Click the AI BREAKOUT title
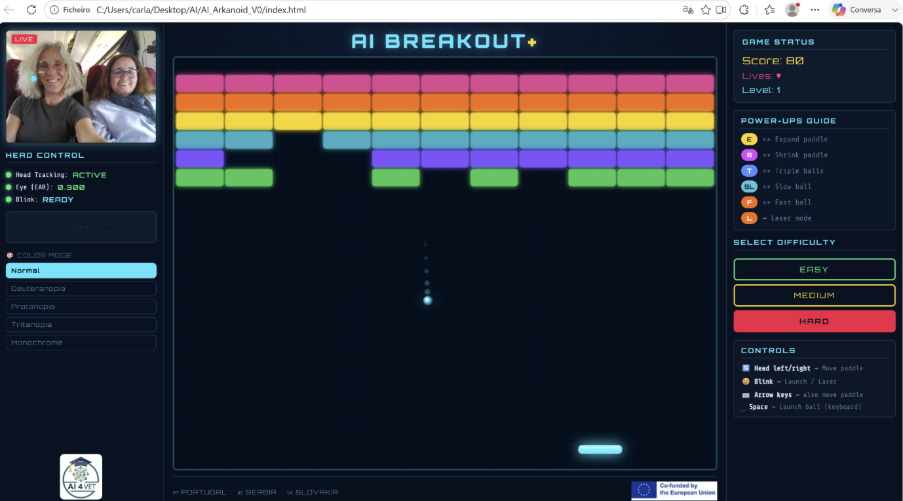This screenshot has height=501, width=903. coord(444,41)
